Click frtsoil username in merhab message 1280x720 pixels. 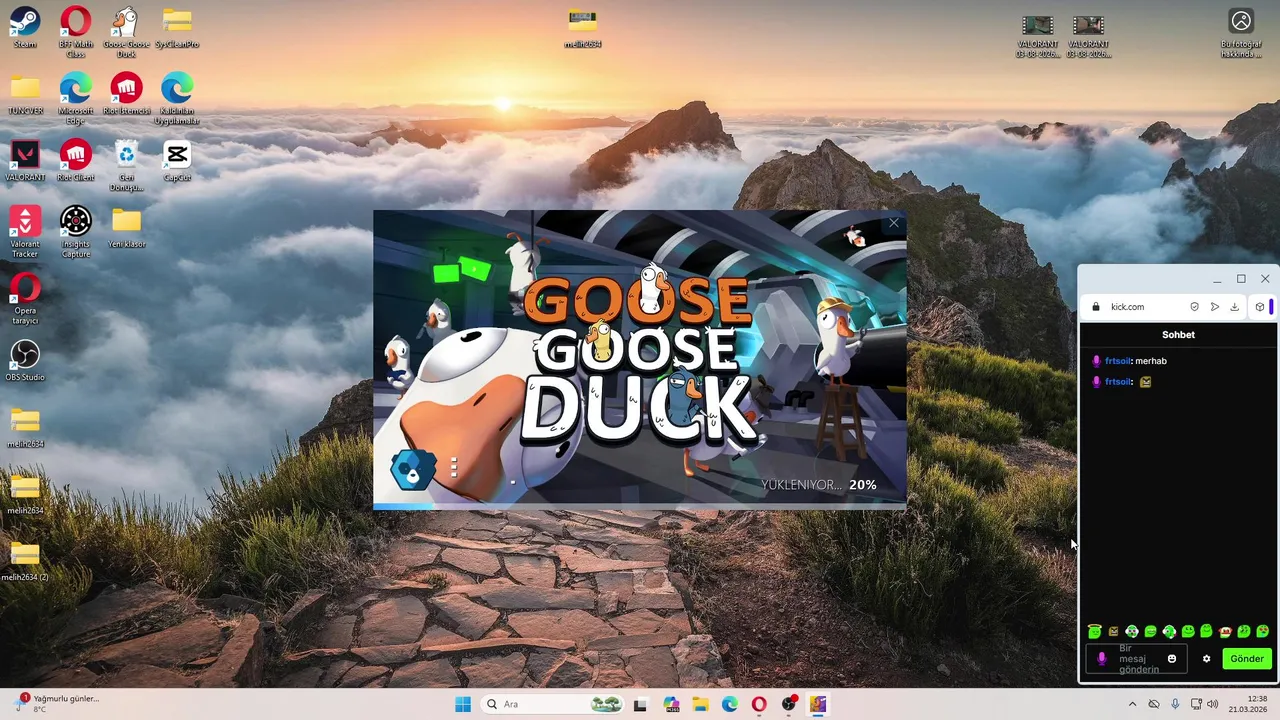click(1118, 361)
